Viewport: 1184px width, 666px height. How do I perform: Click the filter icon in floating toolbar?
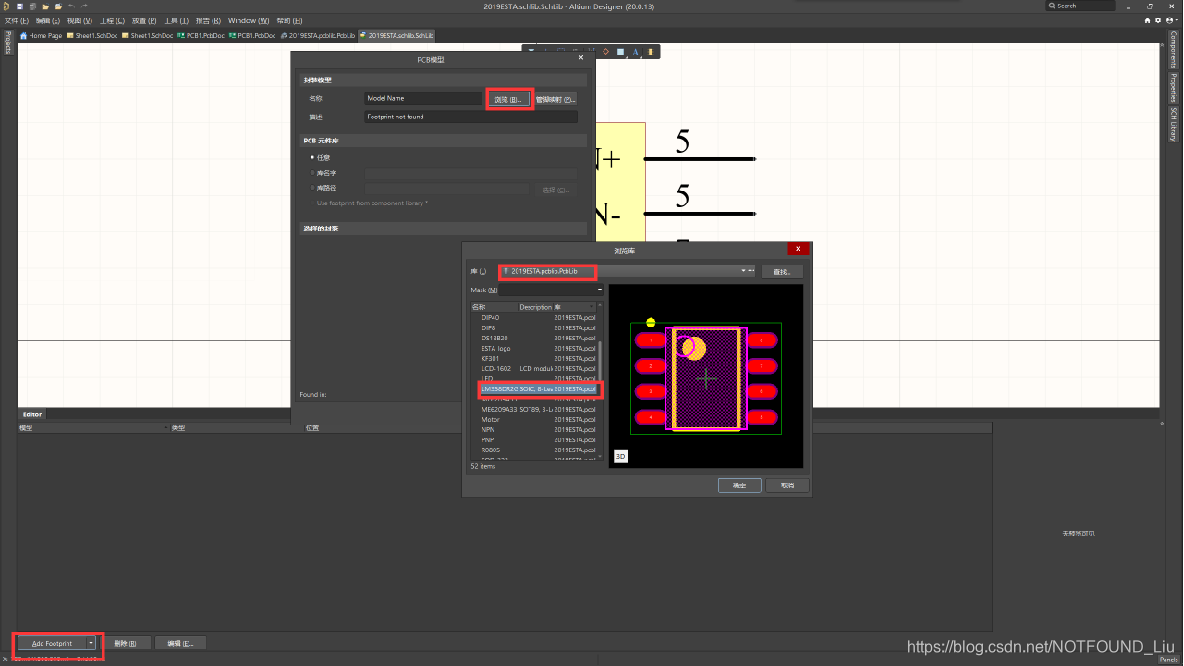coord(532,51)
